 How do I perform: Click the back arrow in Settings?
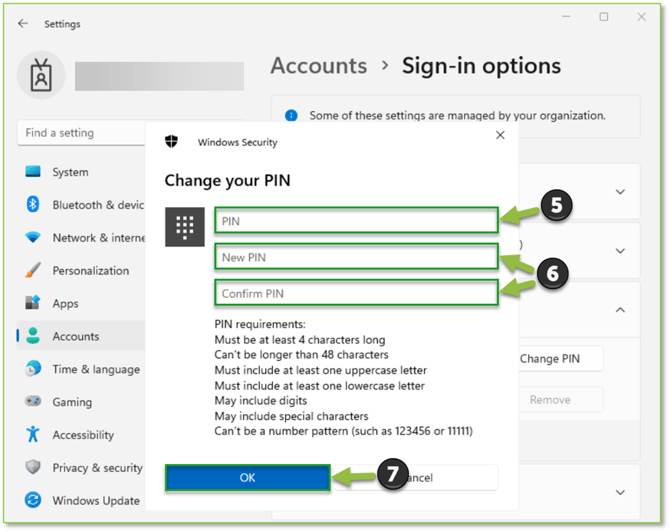click(x=23, y=24)
